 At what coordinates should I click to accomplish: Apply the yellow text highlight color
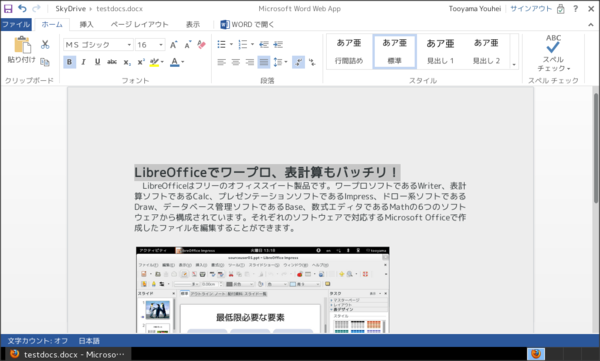[x=154, y=62]
